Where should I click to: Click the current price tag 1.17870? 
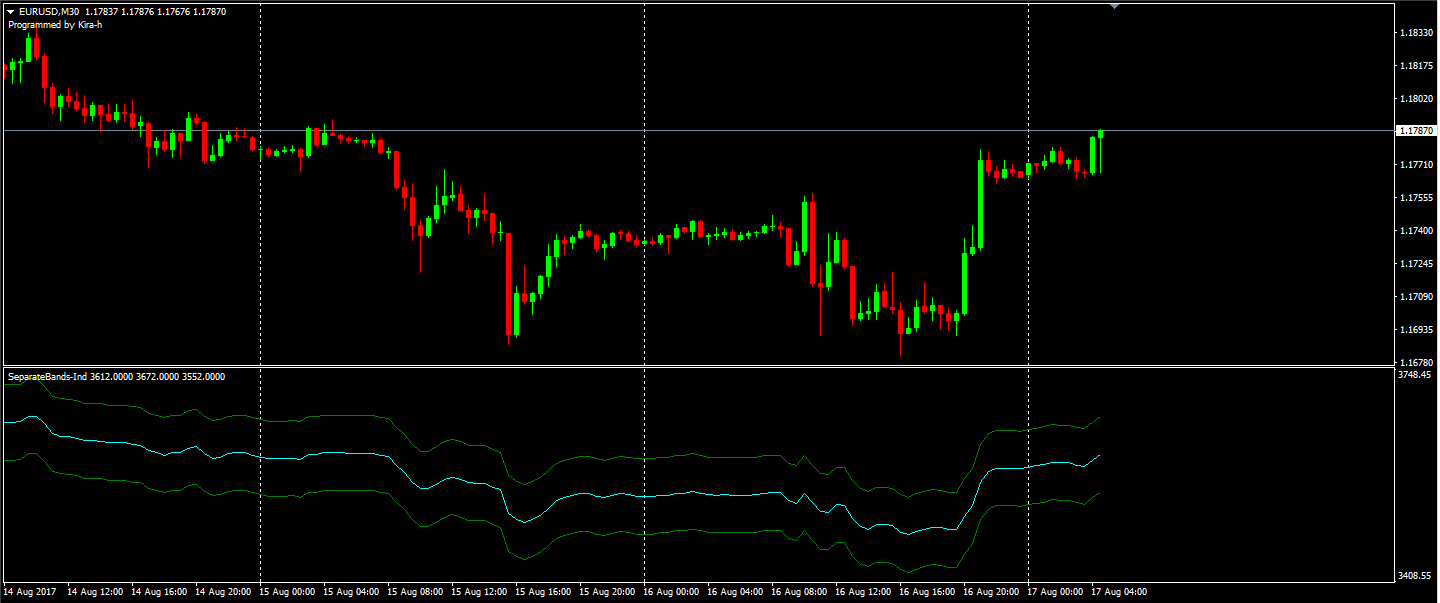click(x=1414, y=131)
